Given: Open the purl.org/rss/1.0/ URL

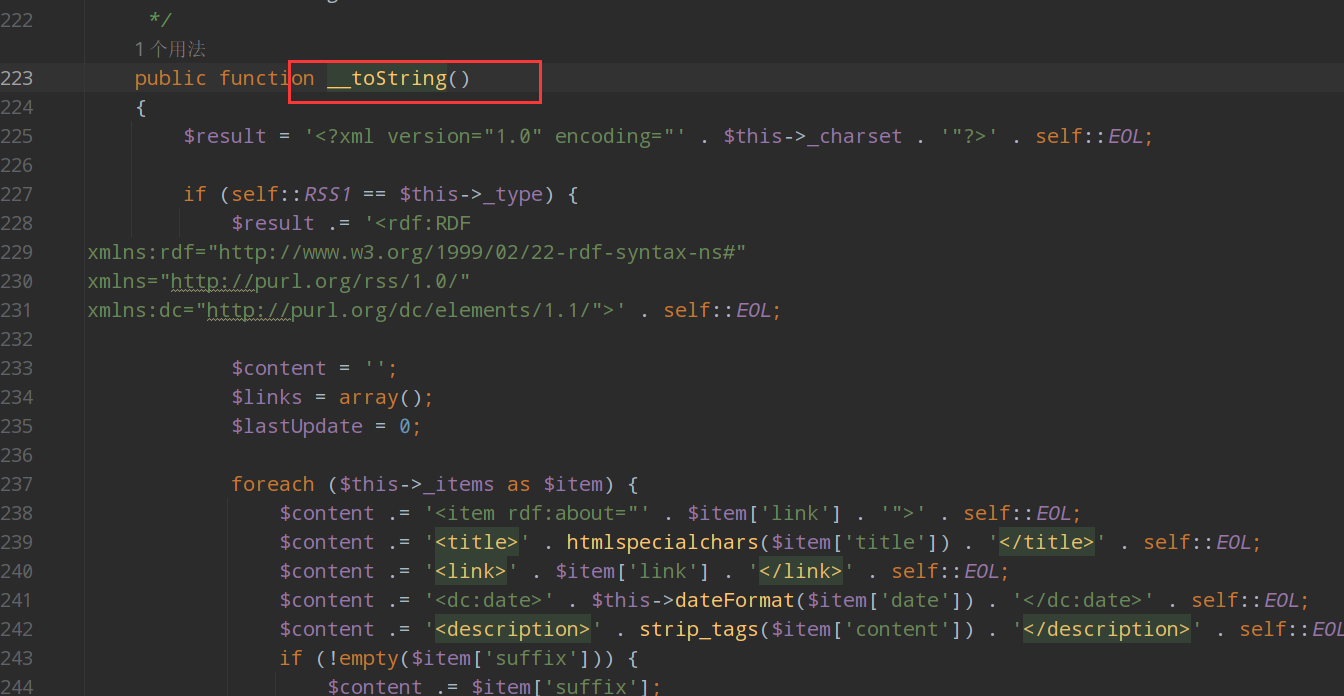Looking at the screenshot, I should (315, 281).
